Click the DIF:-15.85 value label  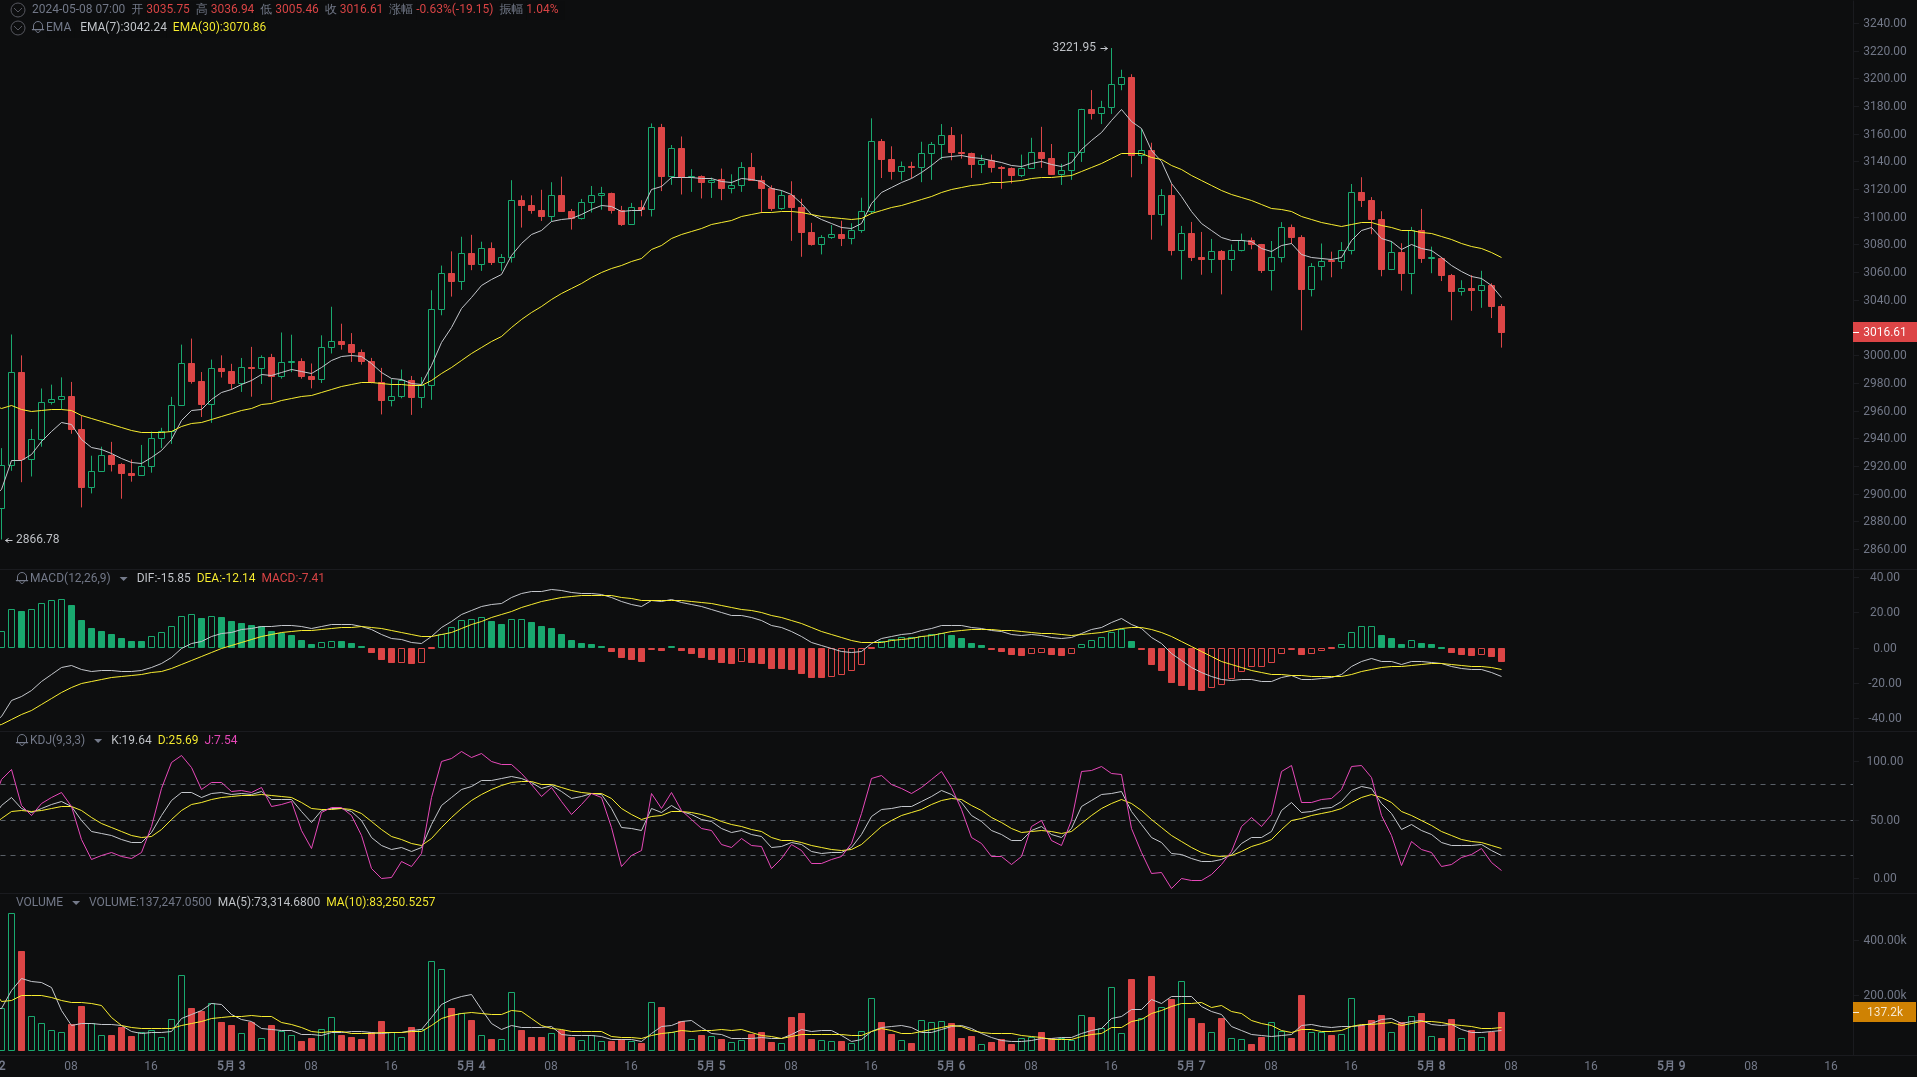pyautogui.click(x=163, y=578)
